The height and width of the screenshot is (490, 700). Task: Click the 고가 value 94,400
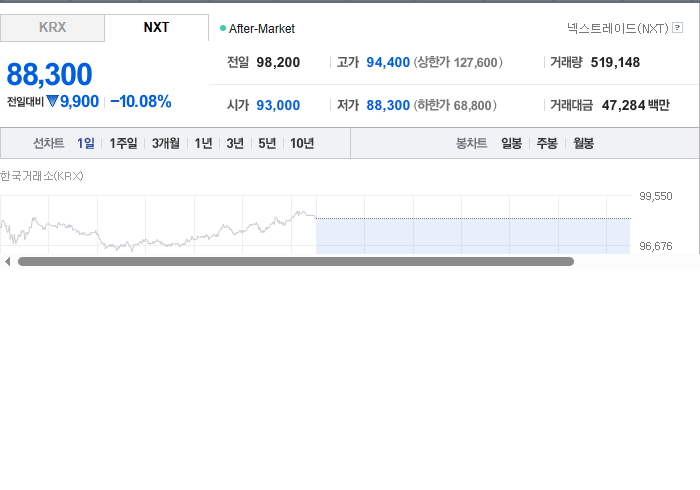pos(388,62)
